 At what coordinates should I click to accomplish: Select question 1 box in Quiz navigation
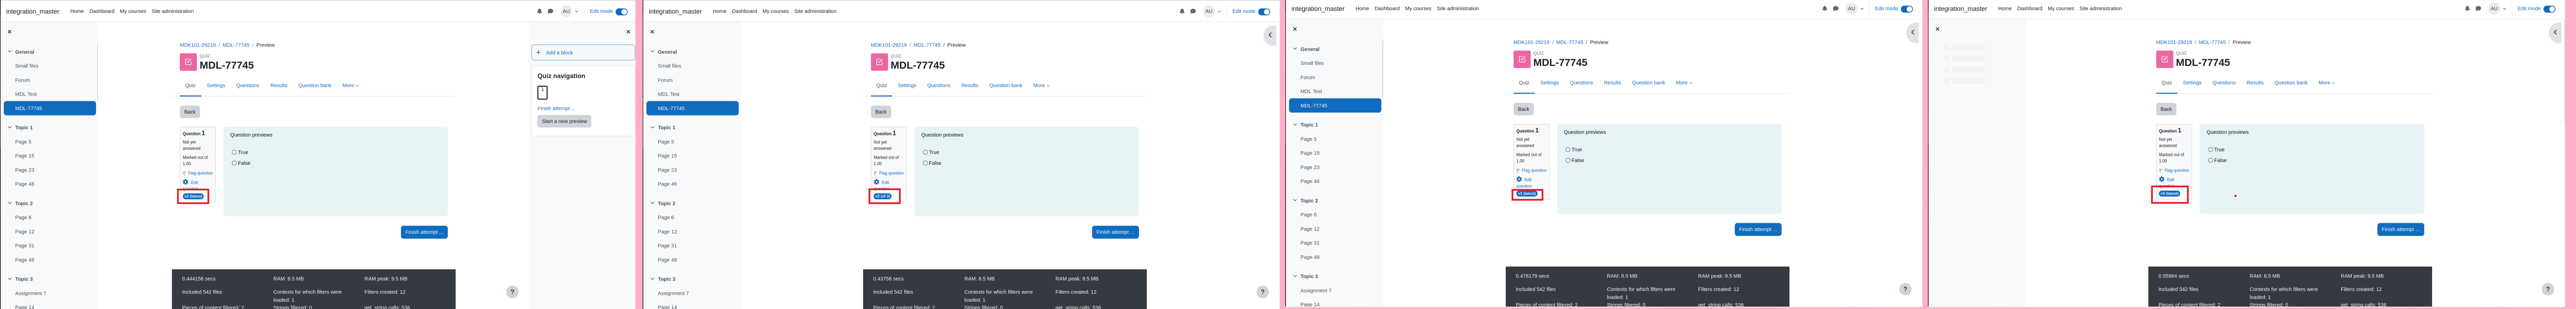pyautogui.click(x=542, y=92)
